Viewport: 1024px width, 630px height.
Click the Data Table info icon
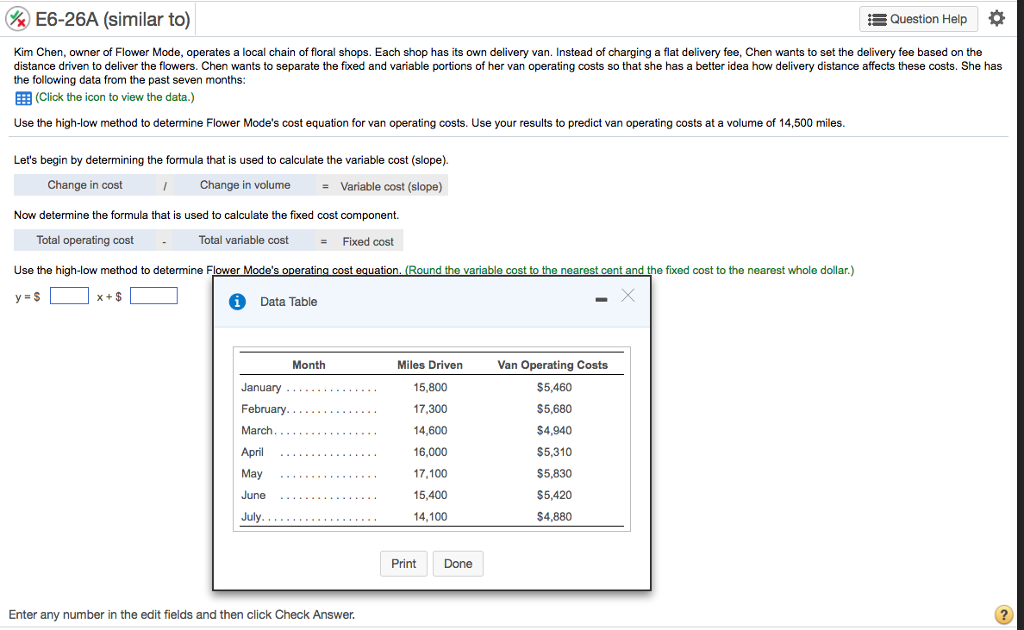click(237, 302)
